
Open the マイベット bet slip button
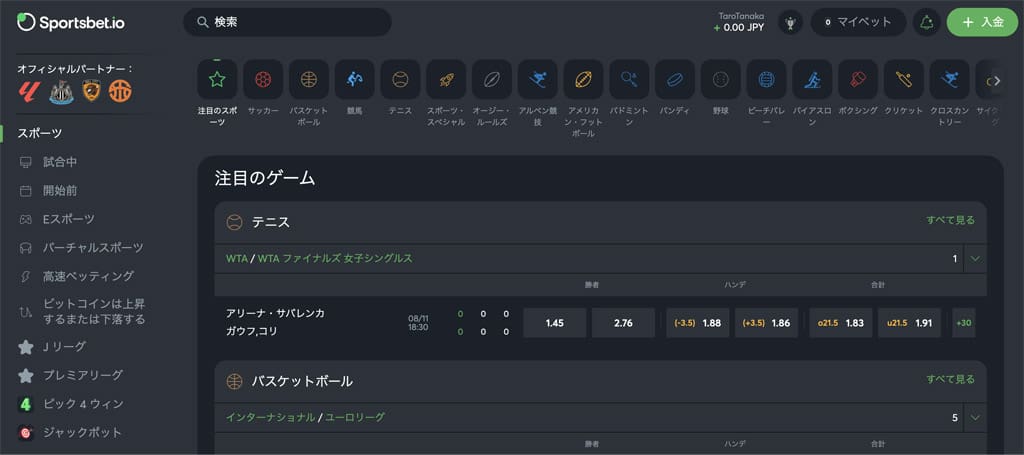[x=858, y=22]
